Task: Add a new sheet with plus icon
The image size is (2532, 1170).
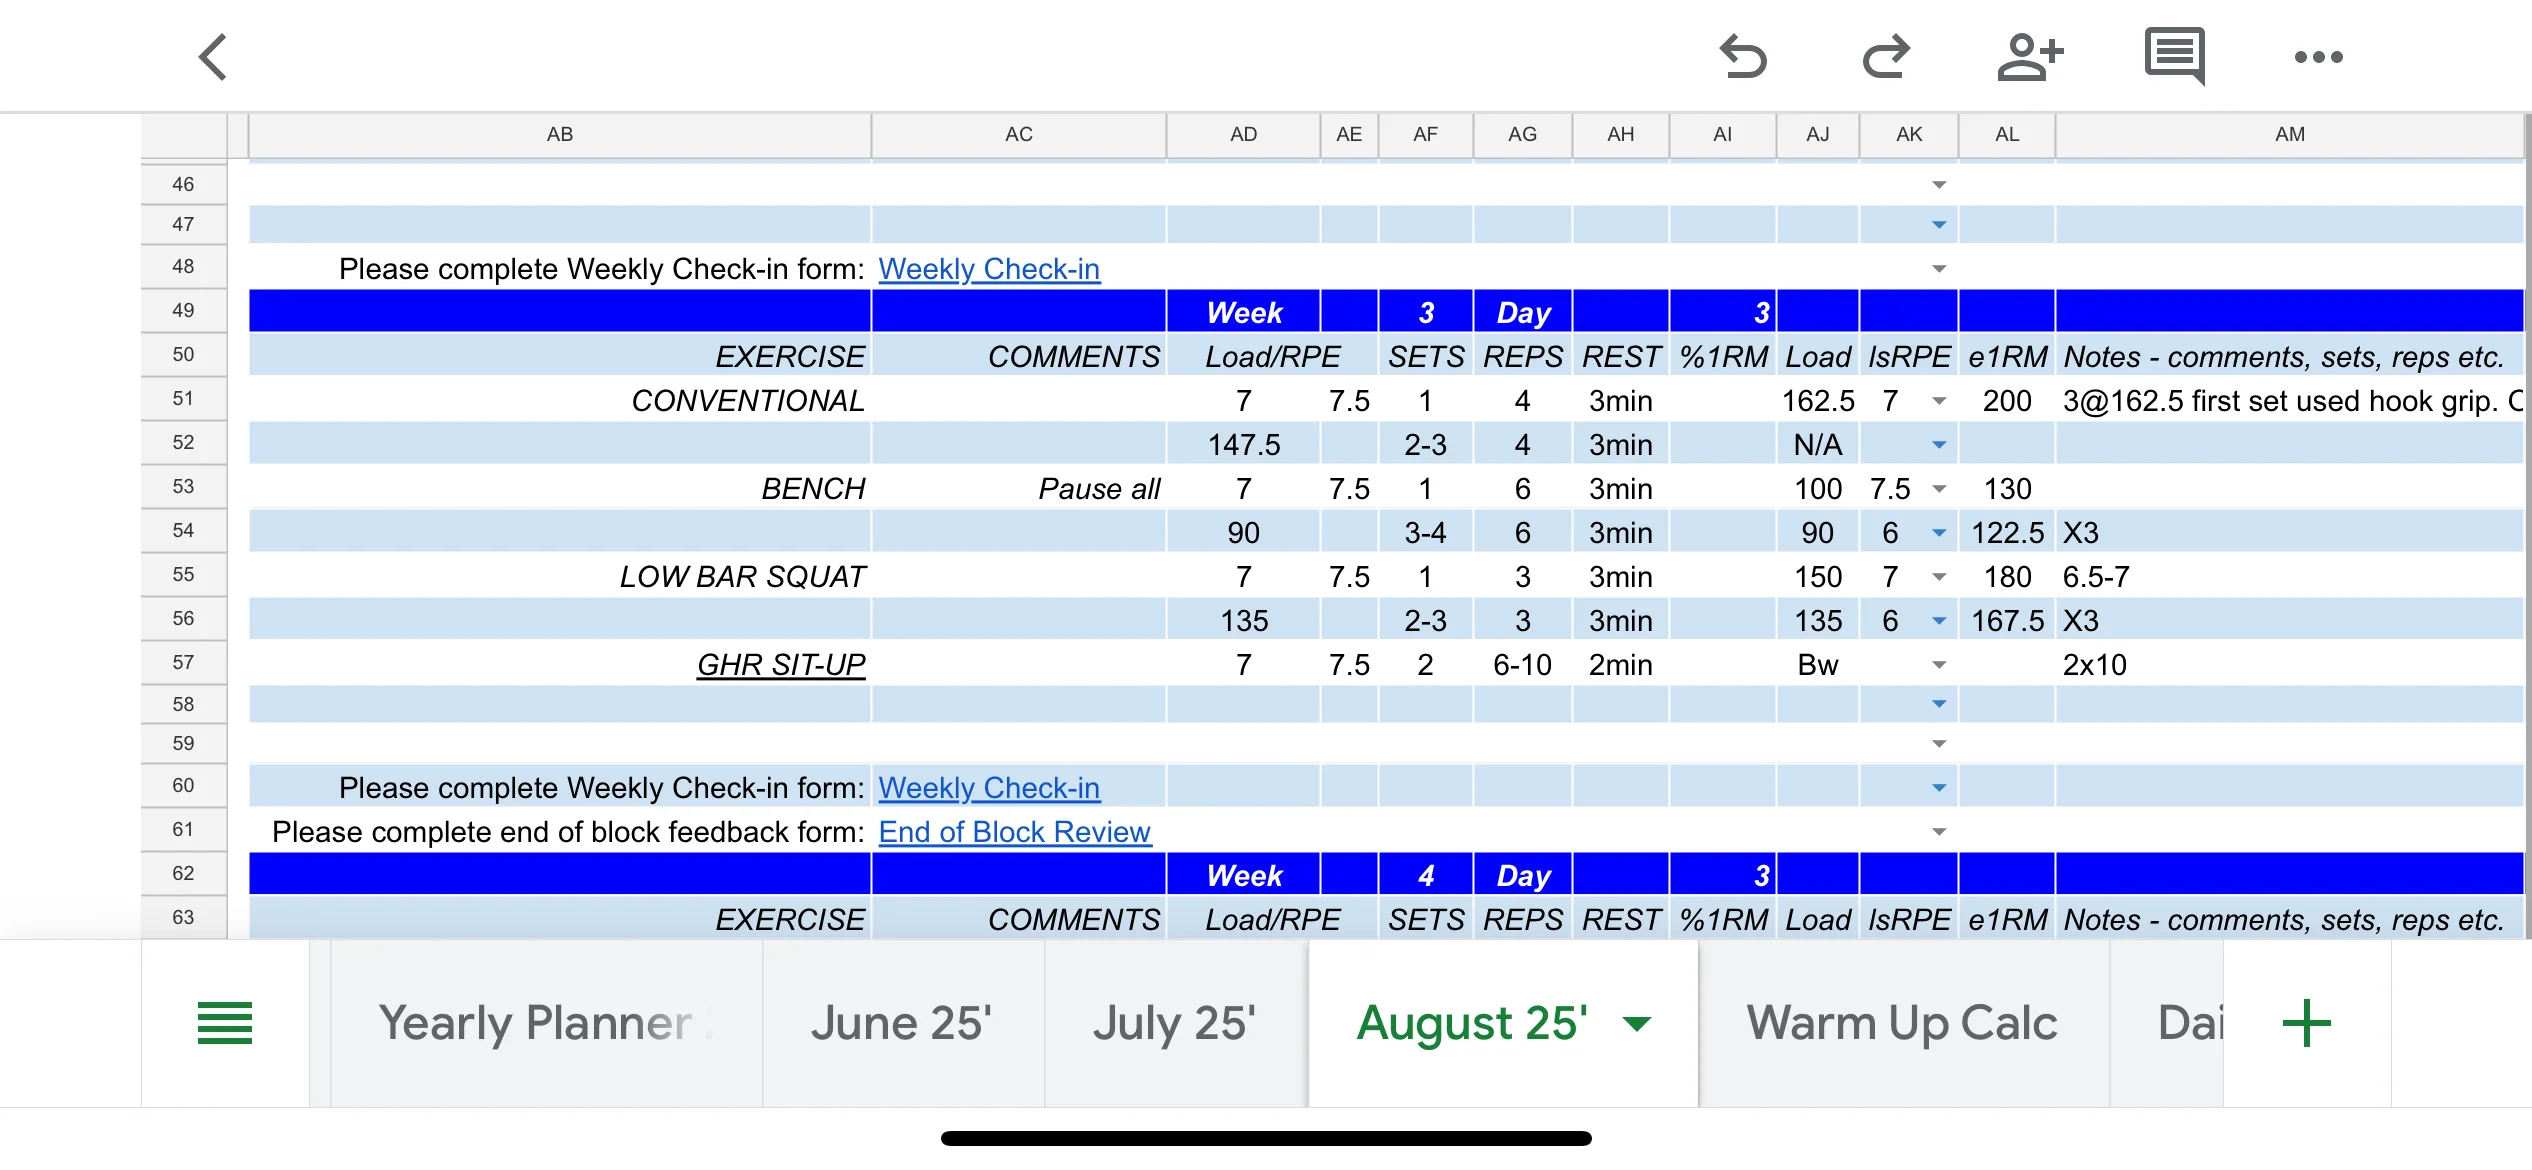Action: (2306, 1023)
